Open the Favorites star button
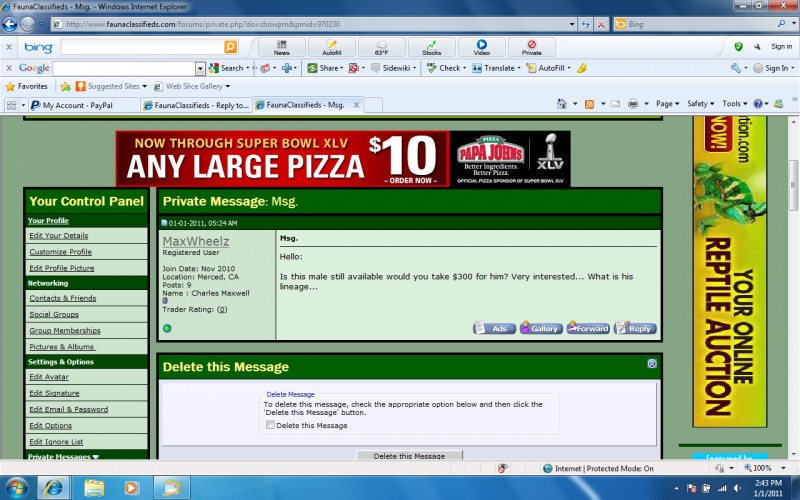The image size is (800, 500). point(27,86)
